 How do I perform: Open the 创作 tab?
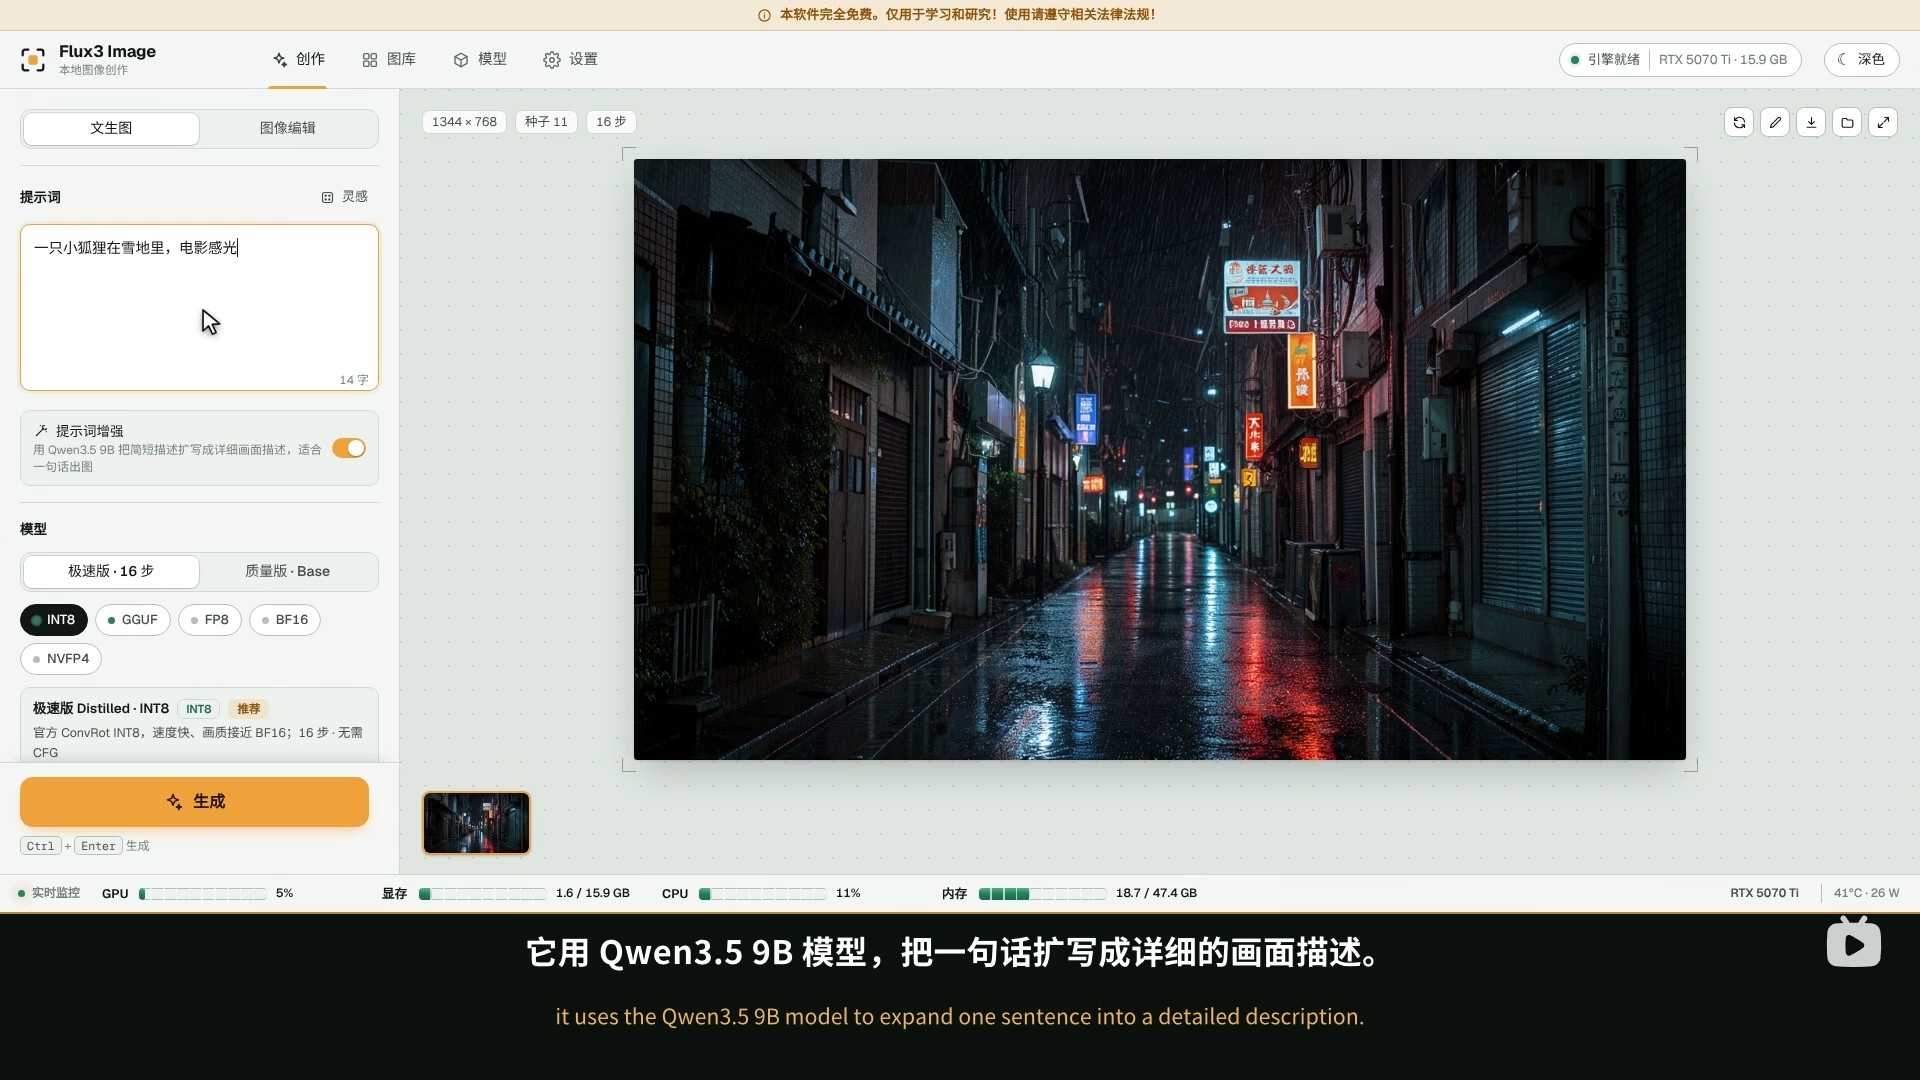[298, 60]
